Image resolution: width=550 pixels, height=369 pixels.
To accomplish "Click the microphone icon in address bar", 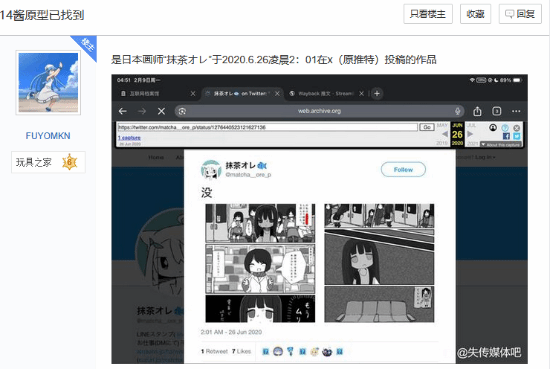I will [457, 111].
